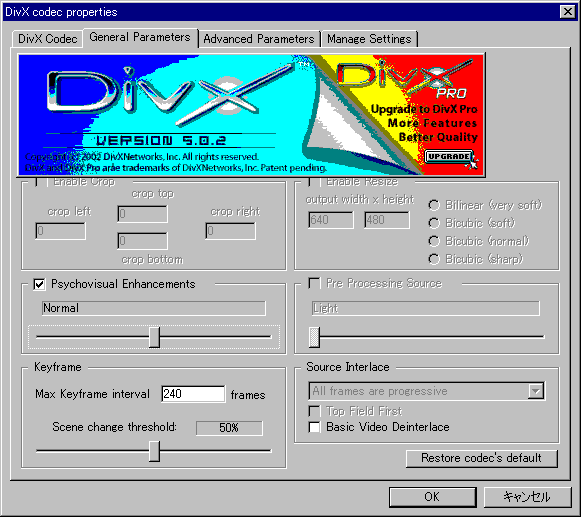This screenshot has width=581, height=517.
Task: Click the 'frames' unit label
Action: click(x=248, y=395)
